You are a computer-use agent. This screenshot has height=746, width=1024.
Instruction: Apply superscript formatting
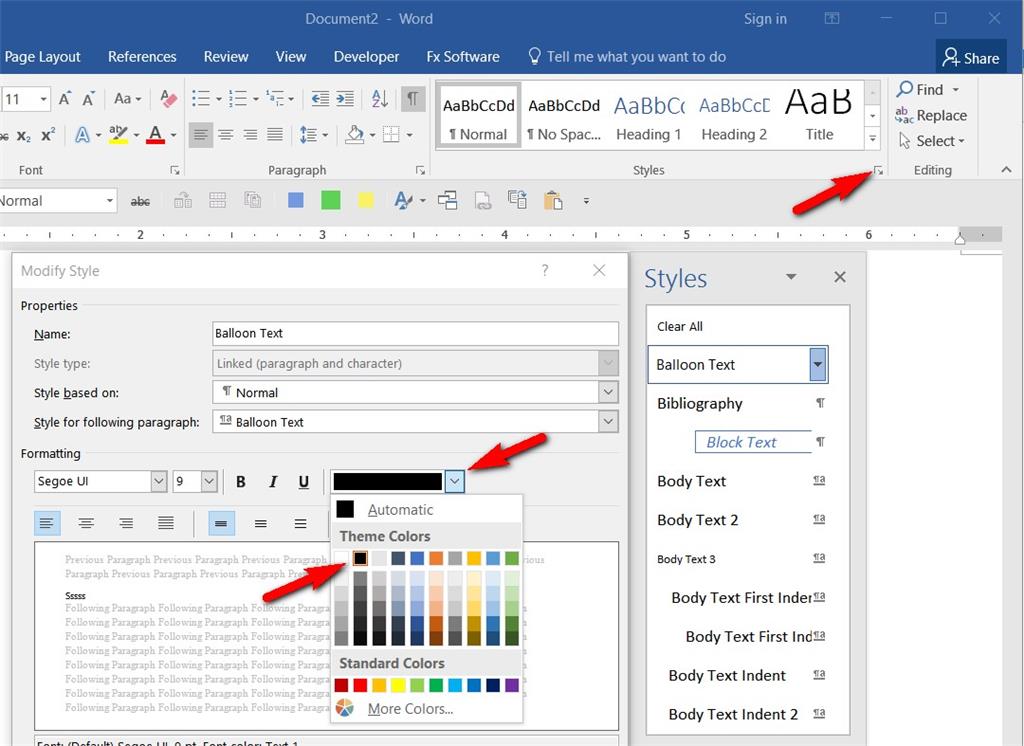[48, 135]
